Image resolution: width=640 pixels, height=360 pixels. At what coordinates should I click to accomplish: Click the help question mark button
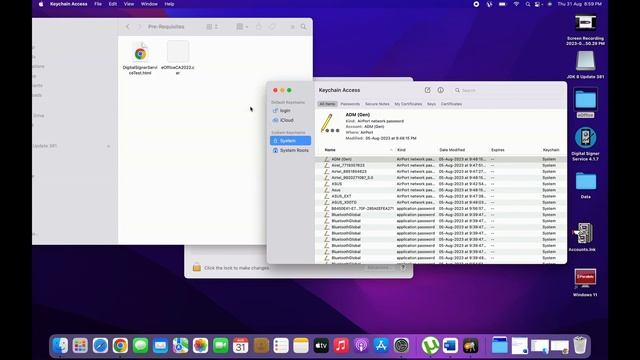pyautogui.click(x=403, y=268)
